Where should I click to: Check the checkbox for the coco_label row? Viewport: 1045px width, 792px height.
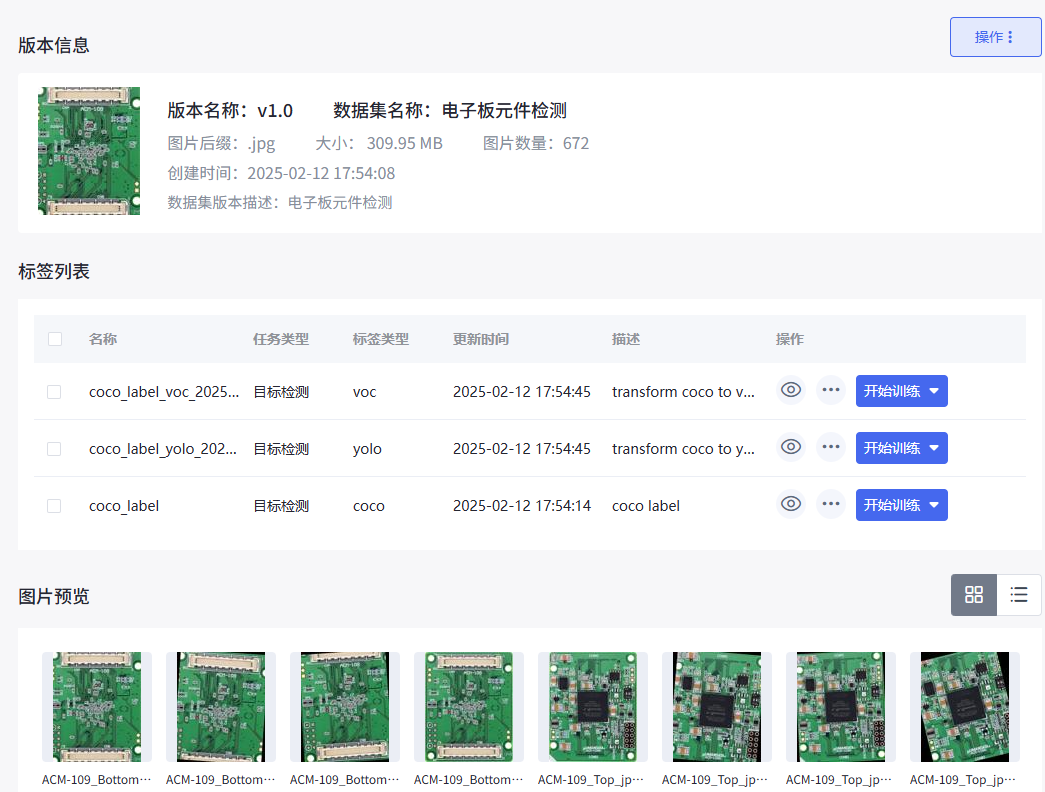(54, 505)
